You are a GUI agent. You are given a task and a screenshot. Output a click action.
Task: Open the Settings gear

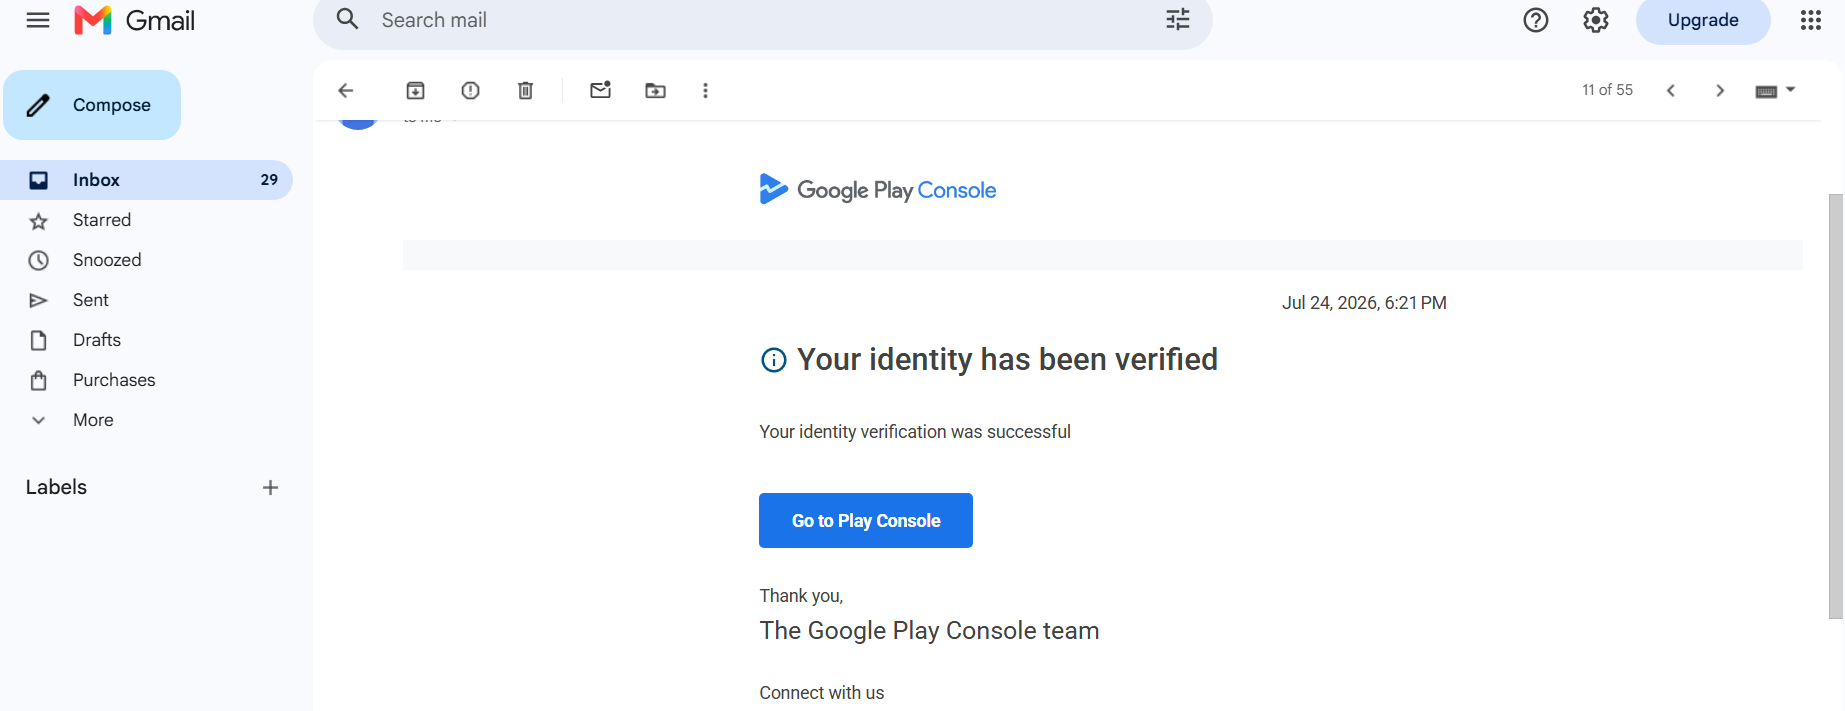(x=1596, y=20)
